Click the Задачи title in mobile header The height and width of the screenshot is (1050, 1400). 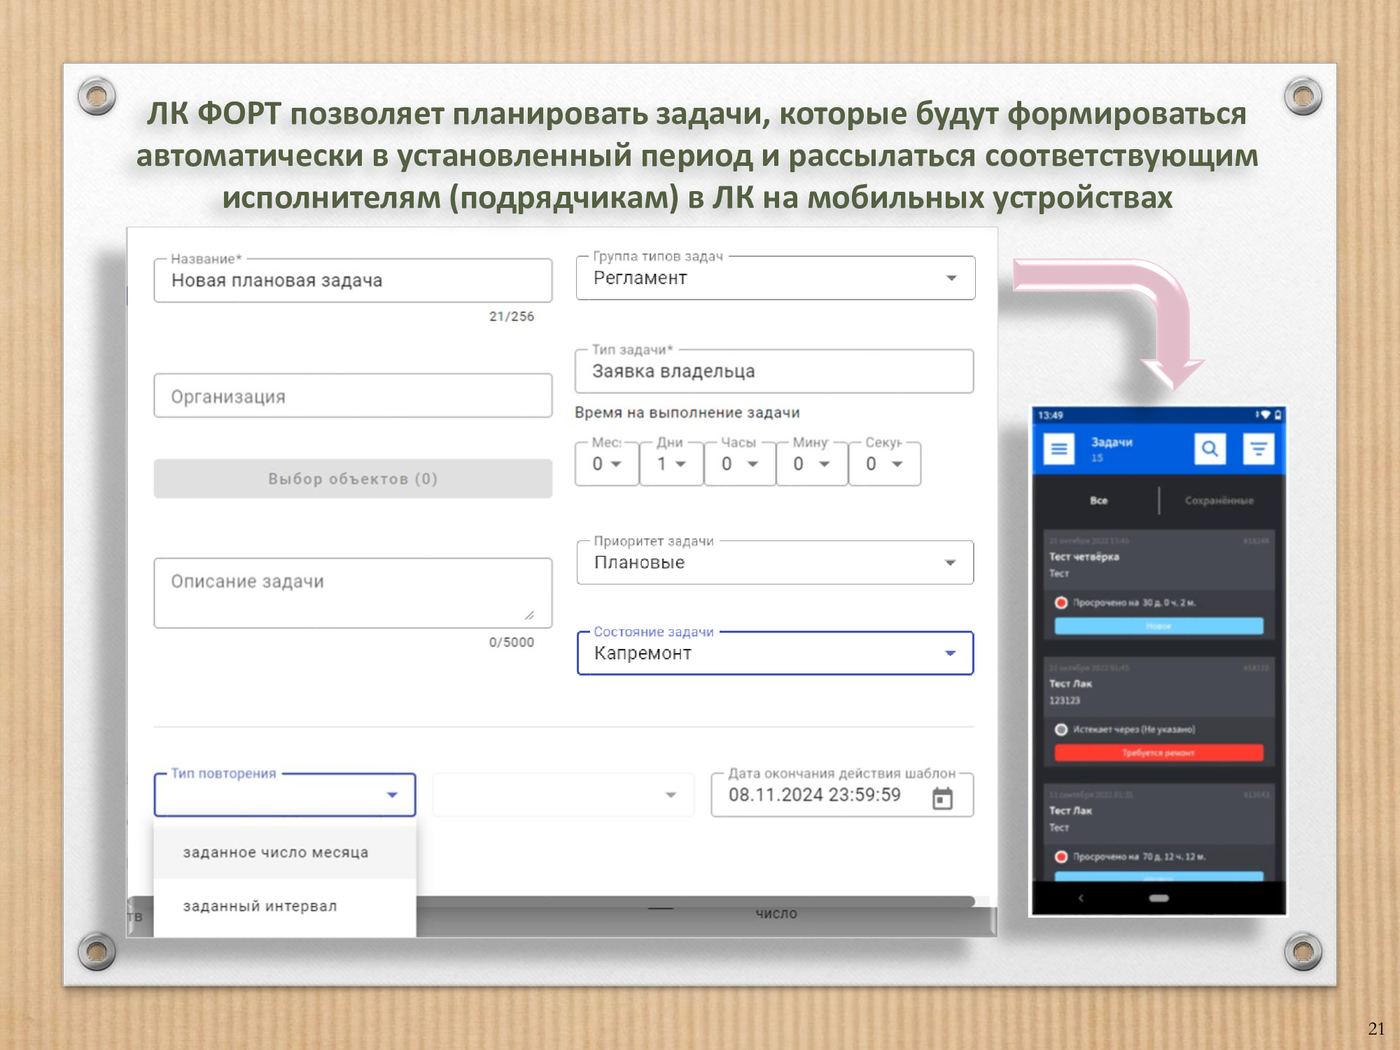pyautogui.click(x=1111, y=442)
